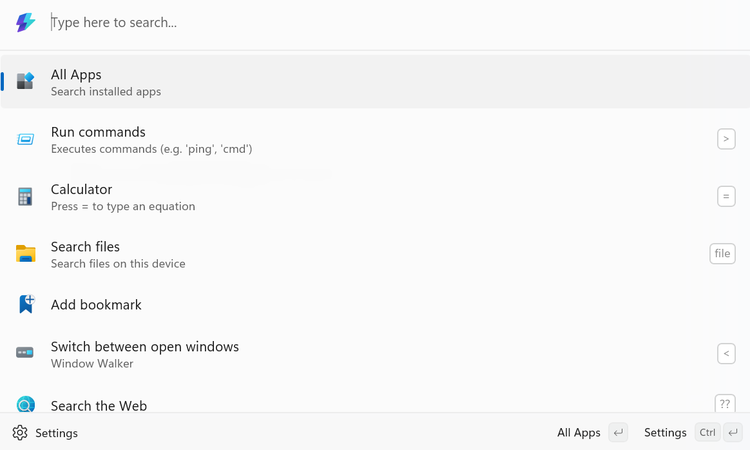Open the All Apps list entry
The image size is (750, 450).
click(x=375, y=81)
